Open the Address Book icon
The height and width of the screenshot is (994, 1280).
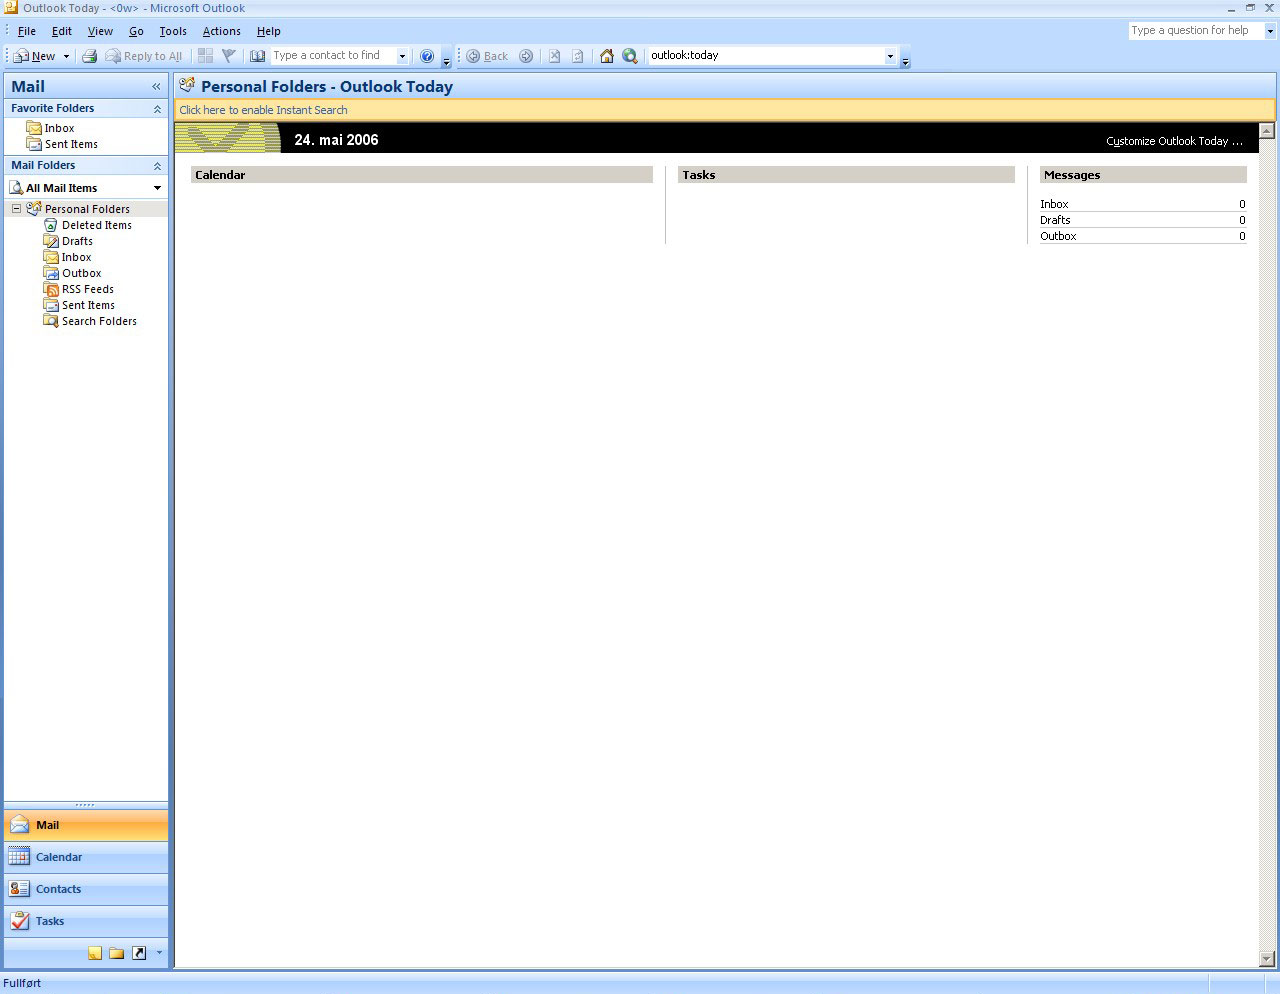[x=257, y=56]
